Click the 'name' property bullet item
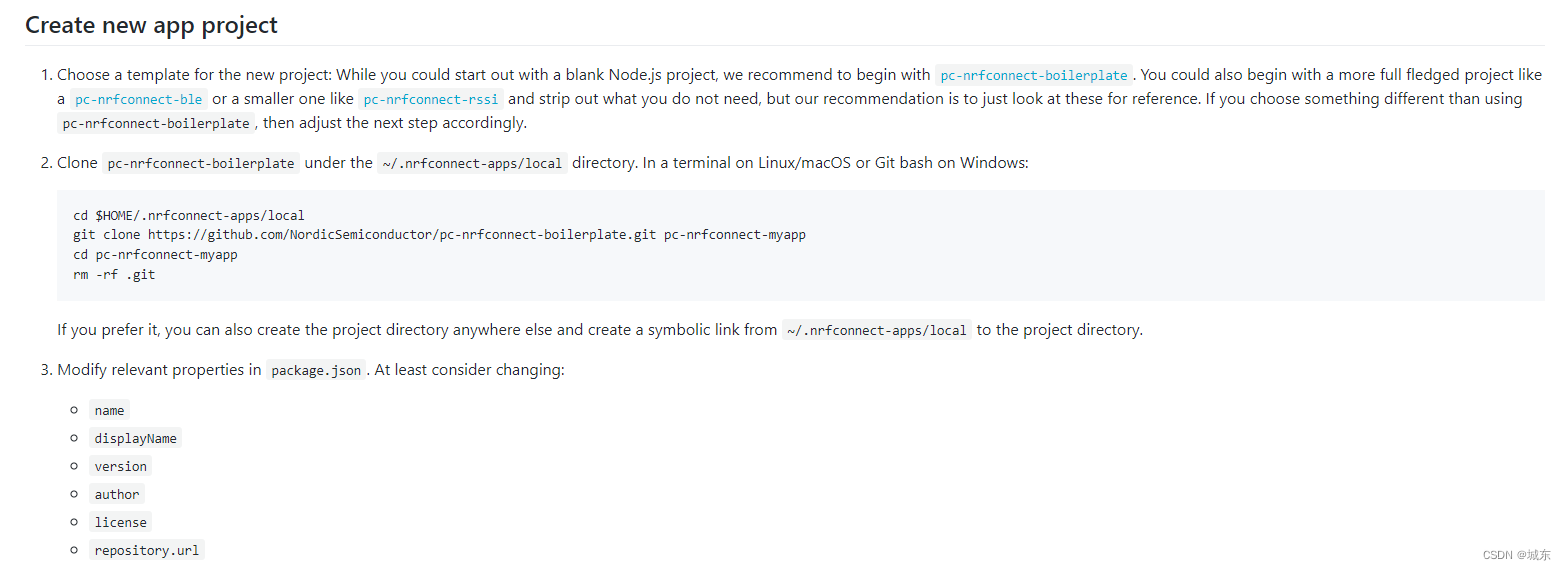 pyautogui.click(x=109, y=410)
